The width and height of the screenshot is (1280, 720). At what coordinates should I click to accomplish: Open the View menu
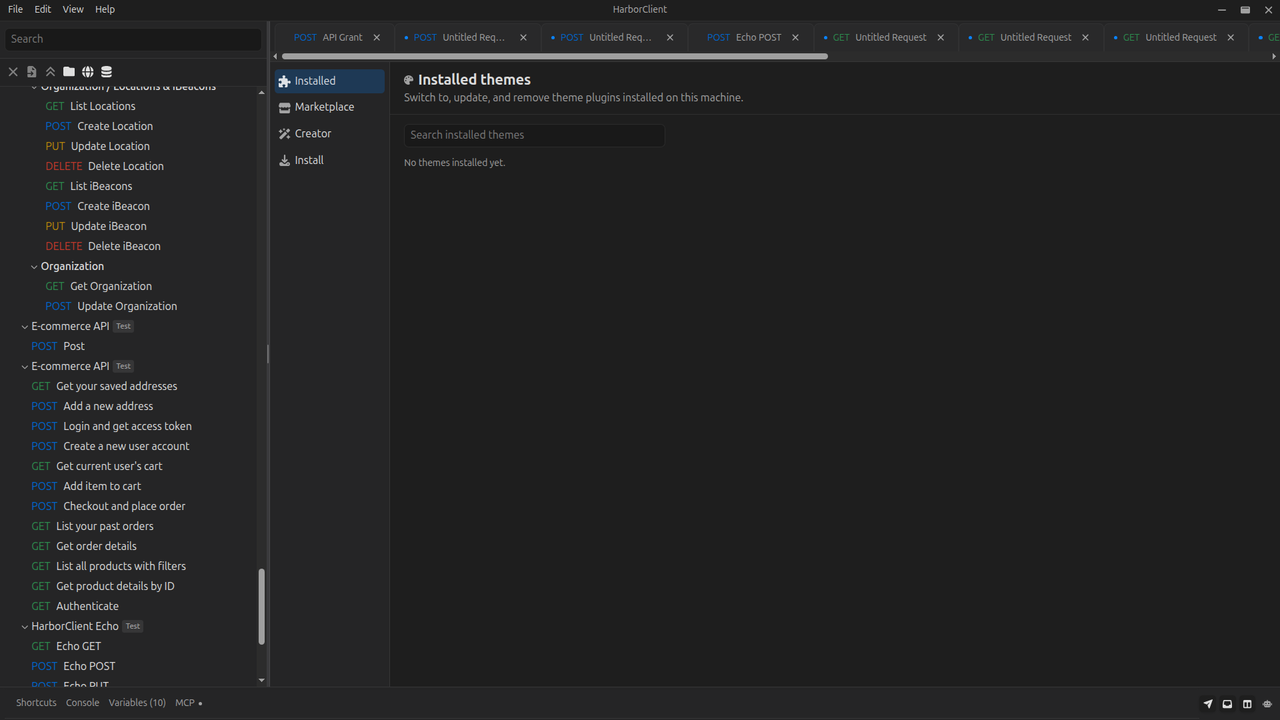pyautogui.click(x=73, y=9)
